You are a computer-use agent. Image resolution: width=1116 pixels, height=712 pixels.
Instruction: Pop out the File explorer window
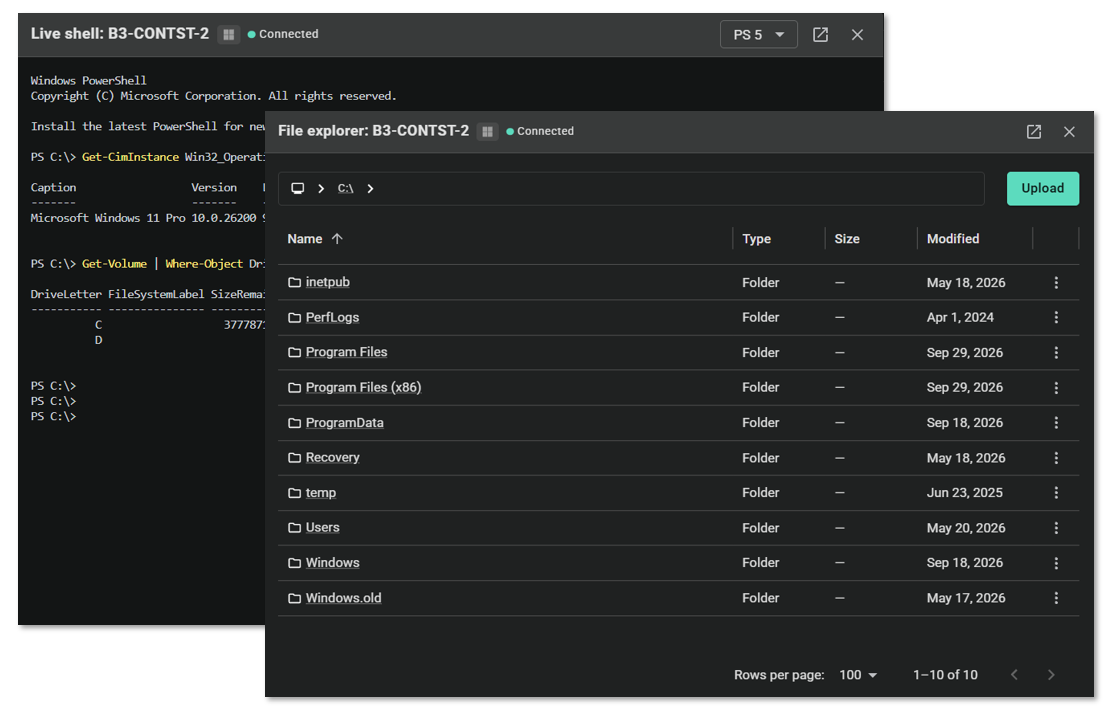(1033, 132)
